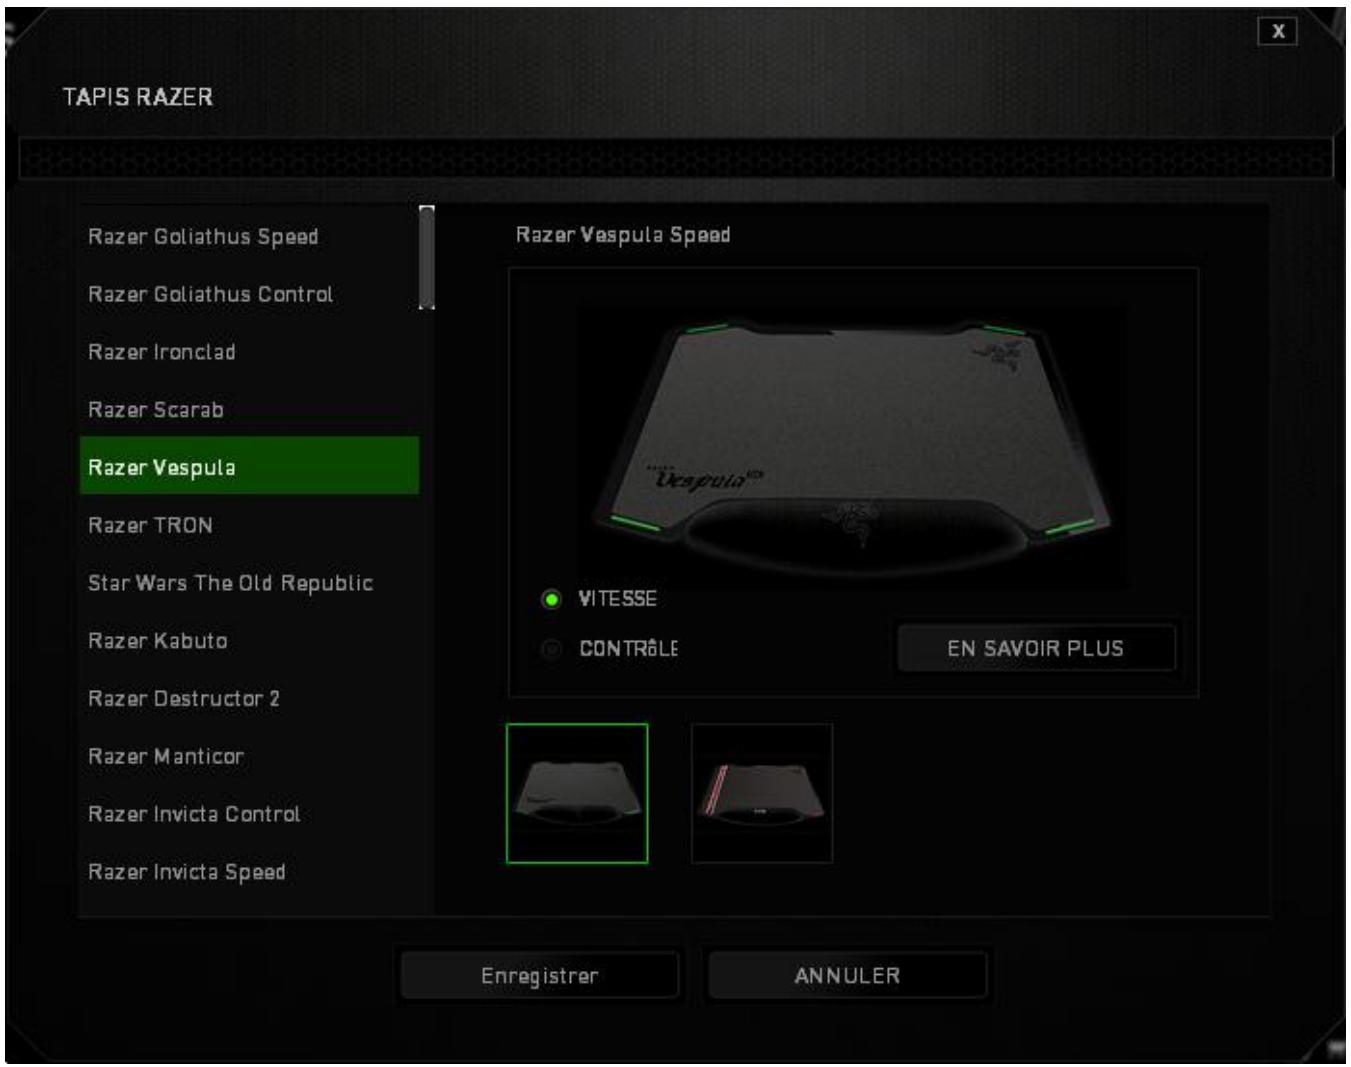Screen dimensions: 1351x1067
Task: Open EN SAVOIR PLUS for more info
Action: 1035,648
